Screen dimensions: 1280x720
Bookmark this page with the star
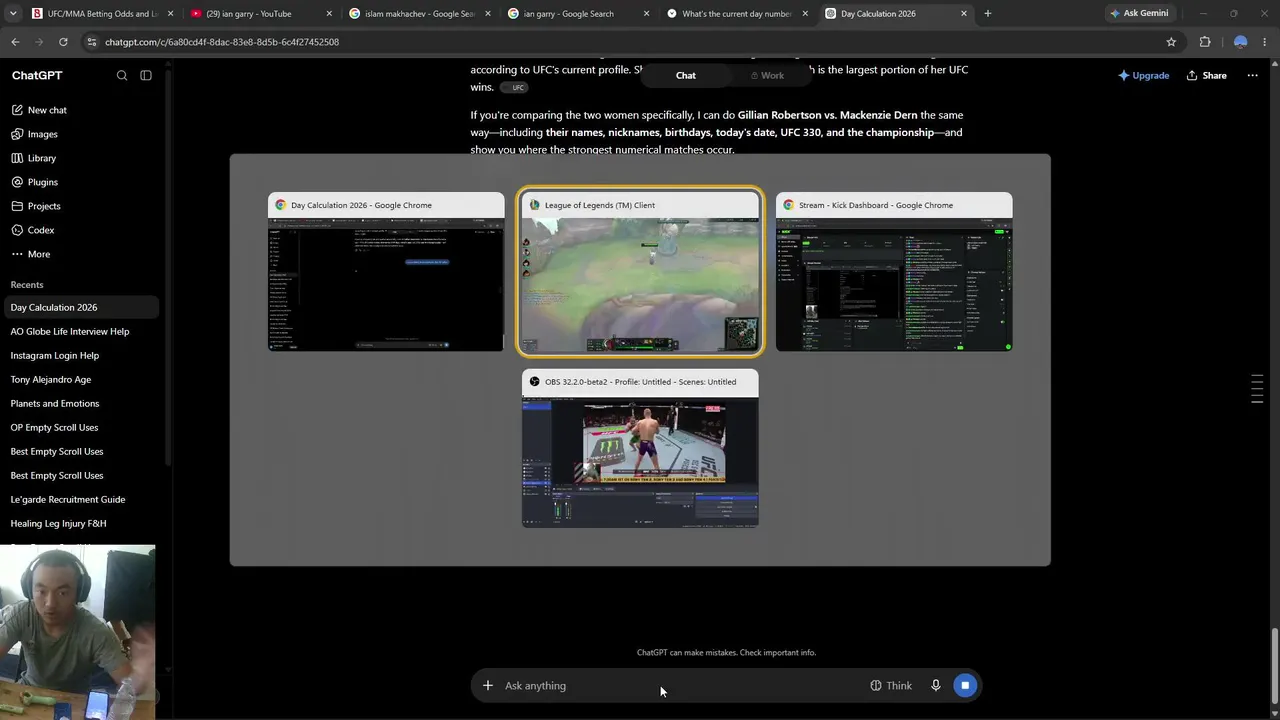(x=1171, y=42)
